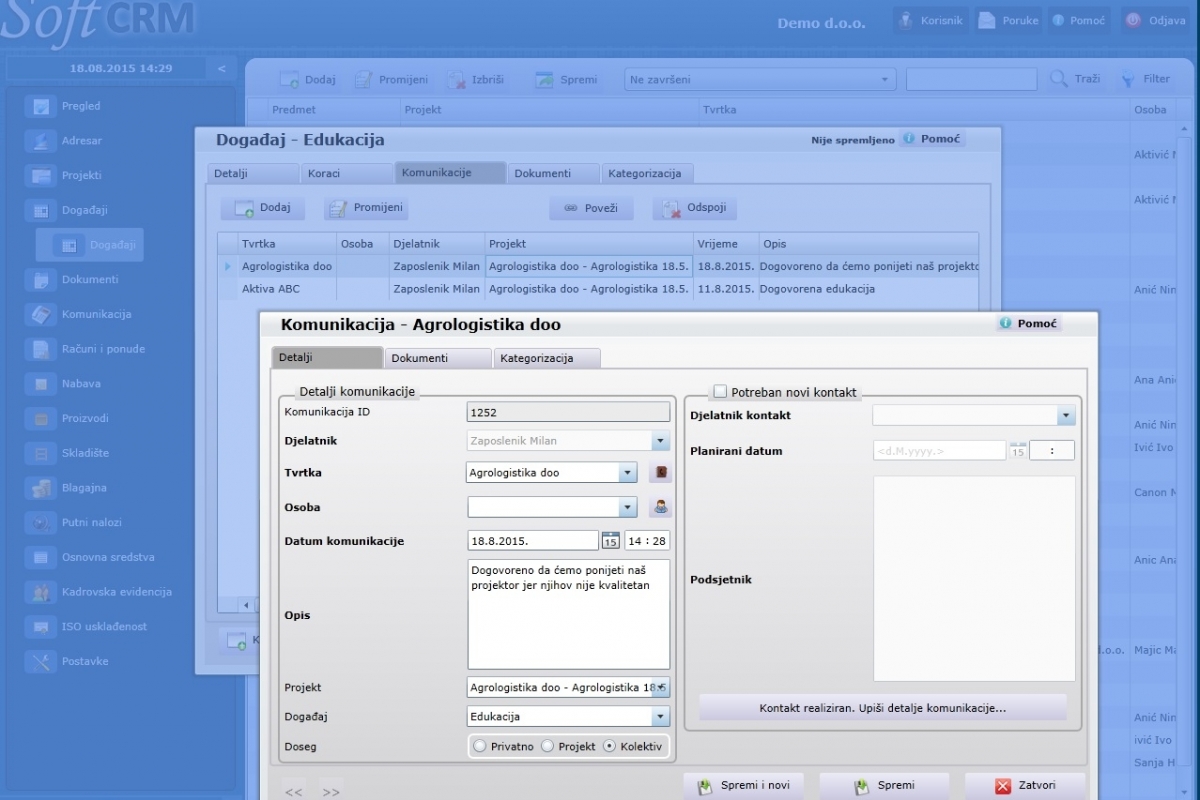The height and width of the screenshot is (800, 1200).
Task: Open Pregled icon in sidebar
Action: click(x=41, y=107)
